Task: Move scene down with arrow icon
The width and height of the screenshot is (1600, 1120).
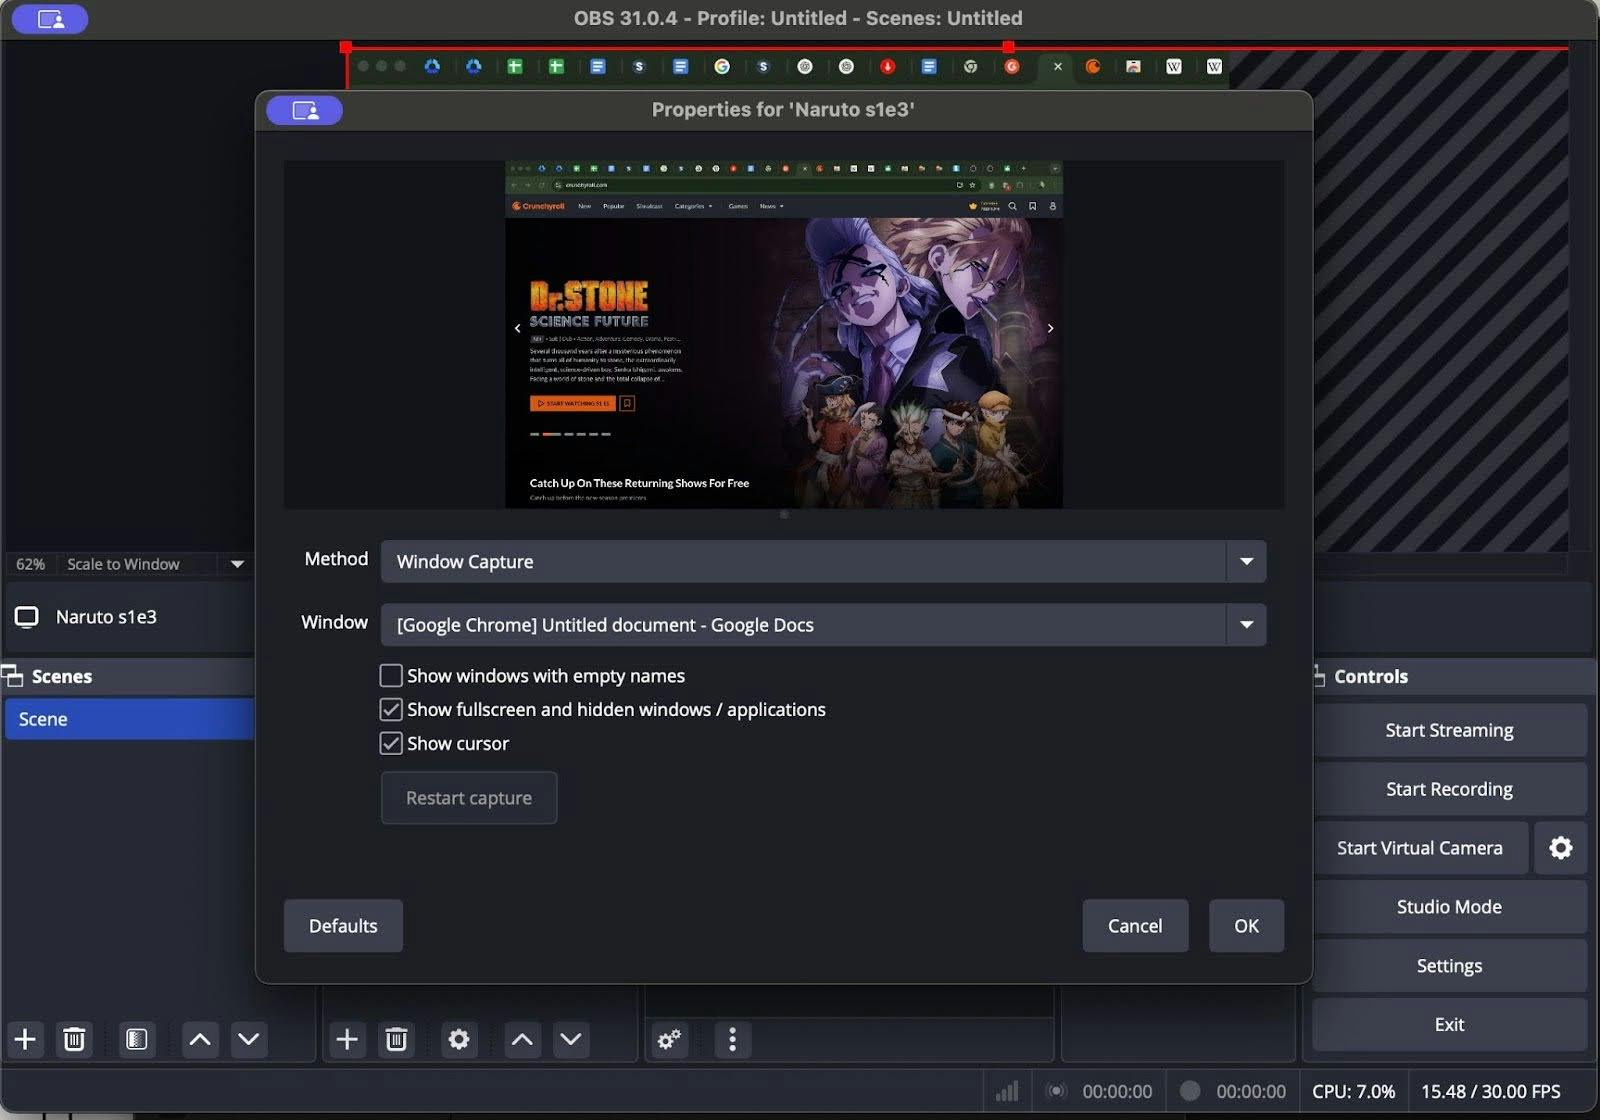Action: 248,1040
